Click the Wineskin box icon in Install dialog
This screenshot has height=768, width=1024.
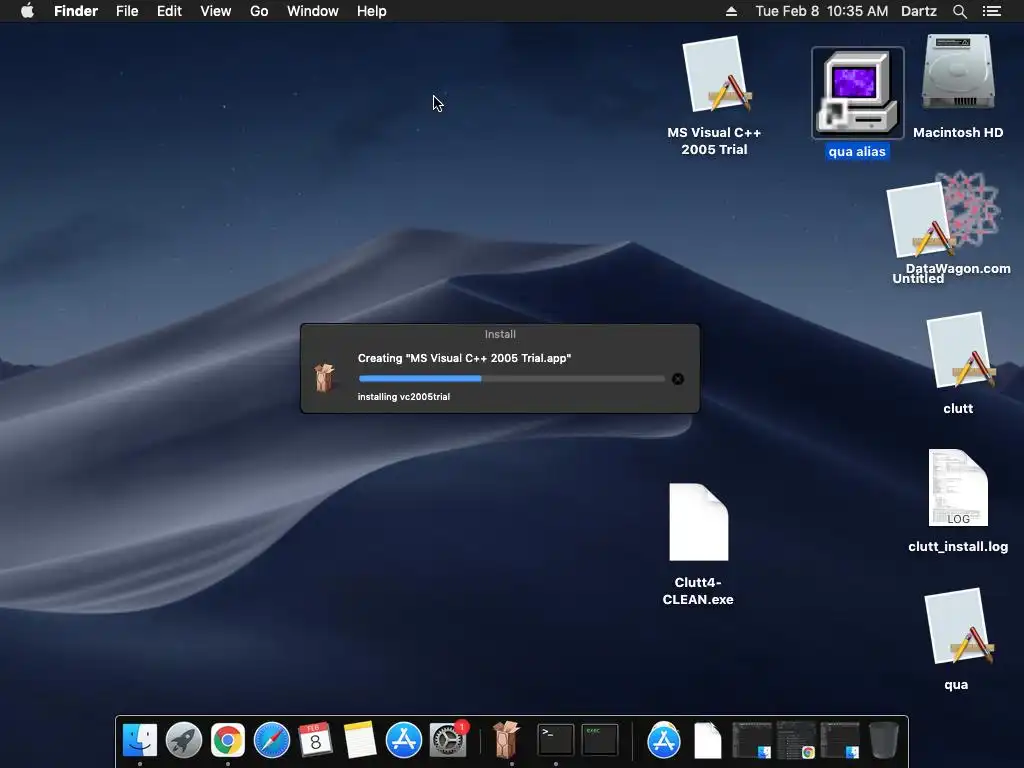(325, 377)
